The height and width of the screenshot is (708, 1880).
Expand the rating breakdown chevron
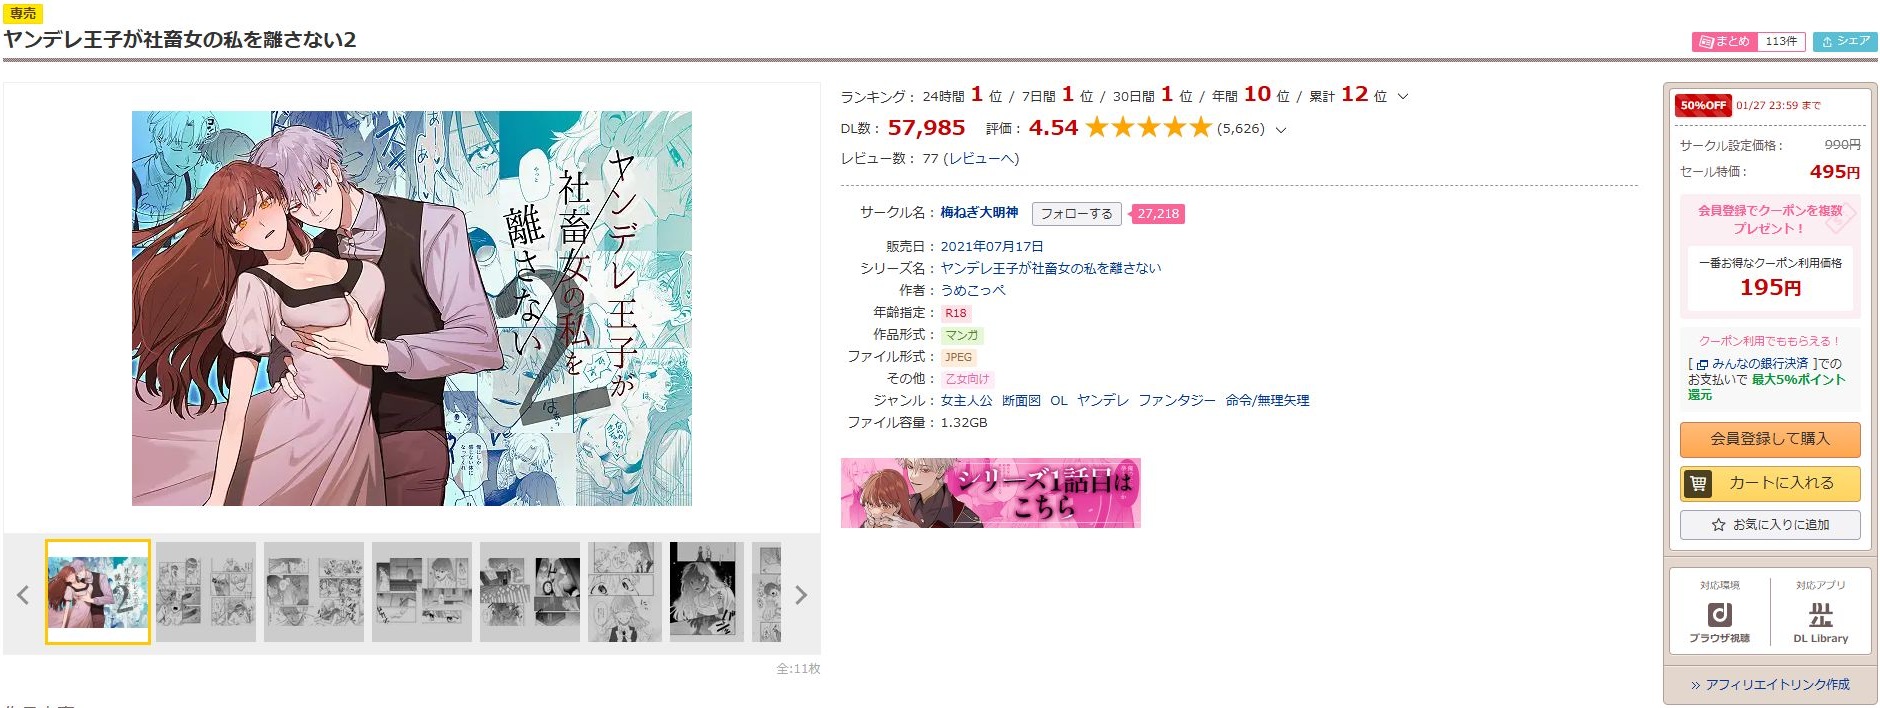1281,130
